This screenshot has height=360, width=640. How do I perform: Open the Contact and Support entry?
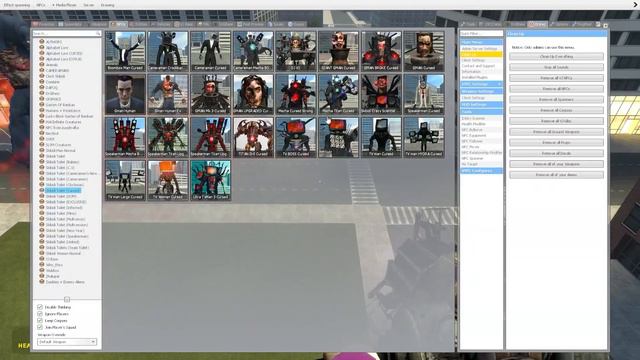pos(478,66)
